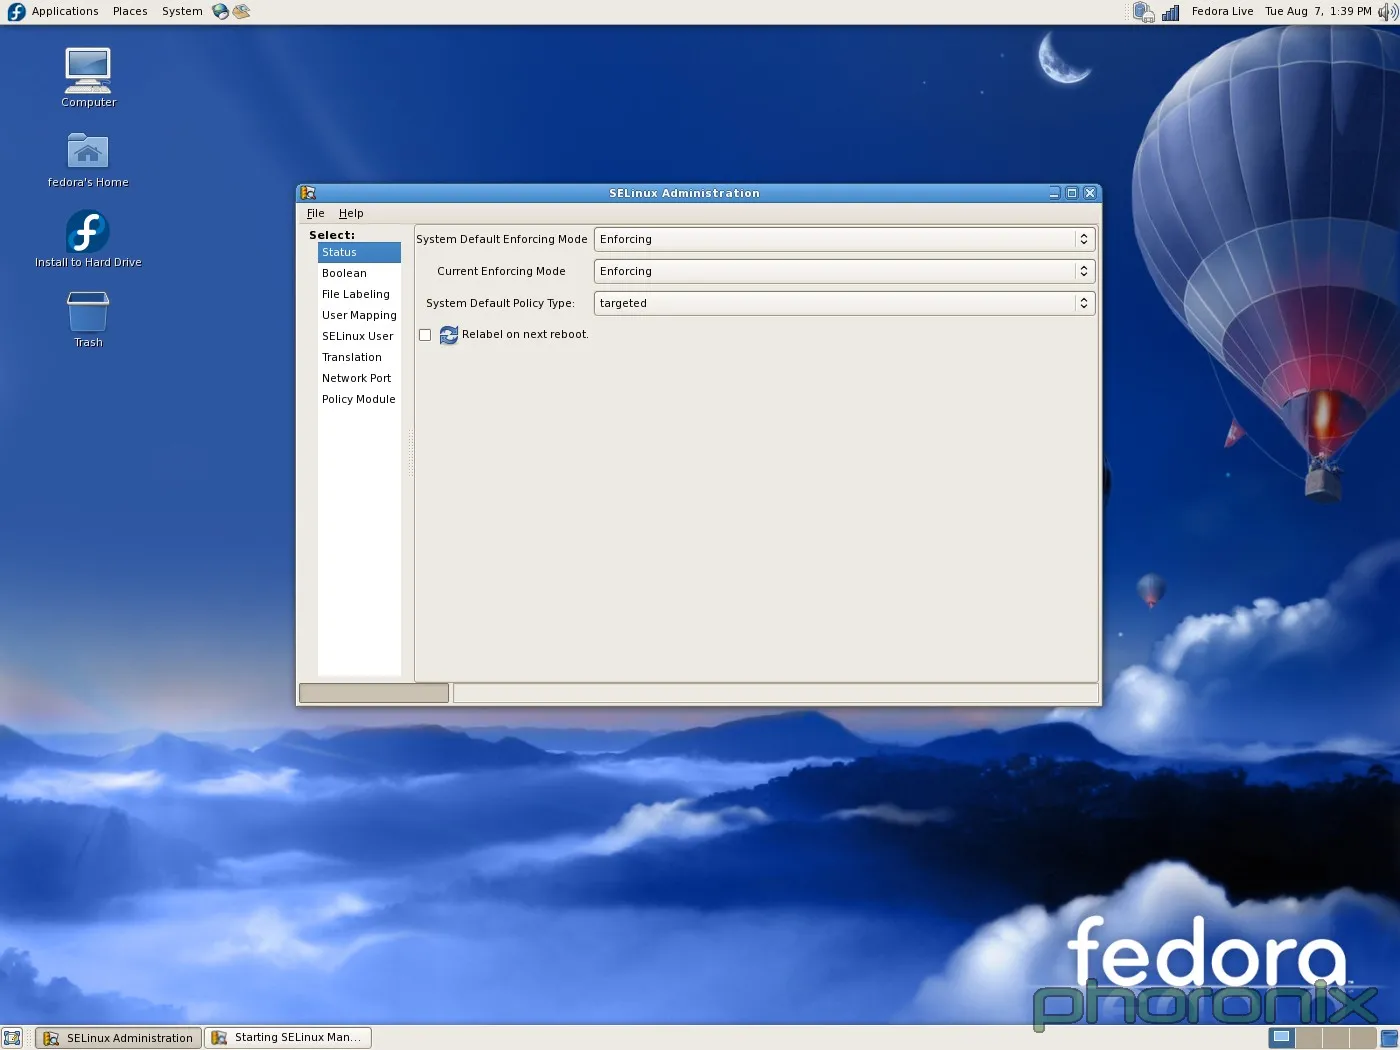This screenshot has width=1400, height=1050.
Task: Select Boolean in the Select list
Action: pos(359,273)
